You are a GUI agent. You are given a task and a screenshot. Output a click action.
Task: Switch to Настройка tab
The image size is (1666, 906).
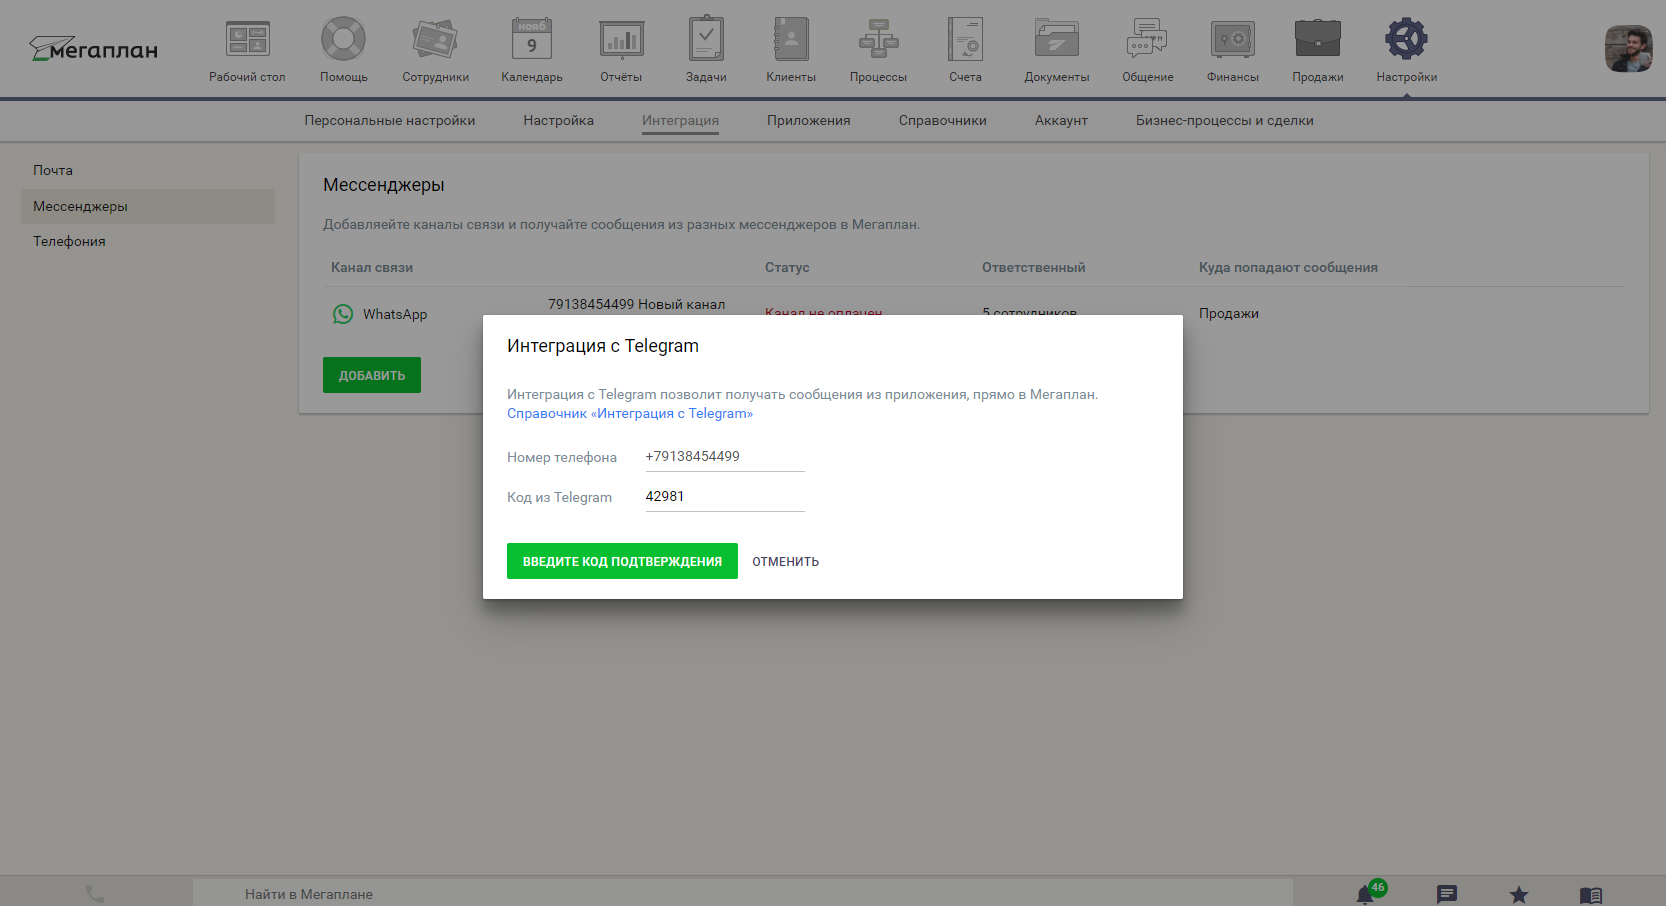pos(558,120)
